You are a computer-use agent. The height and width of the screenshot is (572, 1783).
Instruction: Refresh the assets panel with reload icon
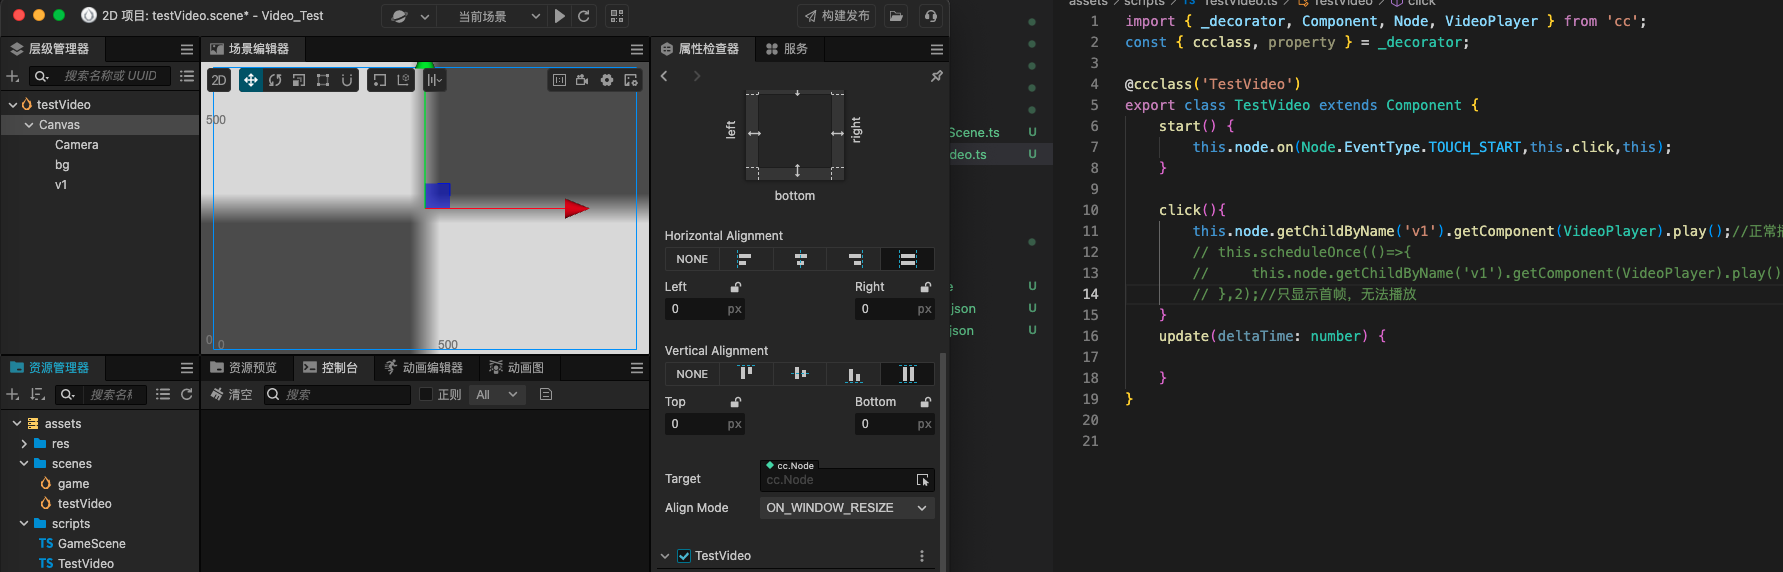187,395
